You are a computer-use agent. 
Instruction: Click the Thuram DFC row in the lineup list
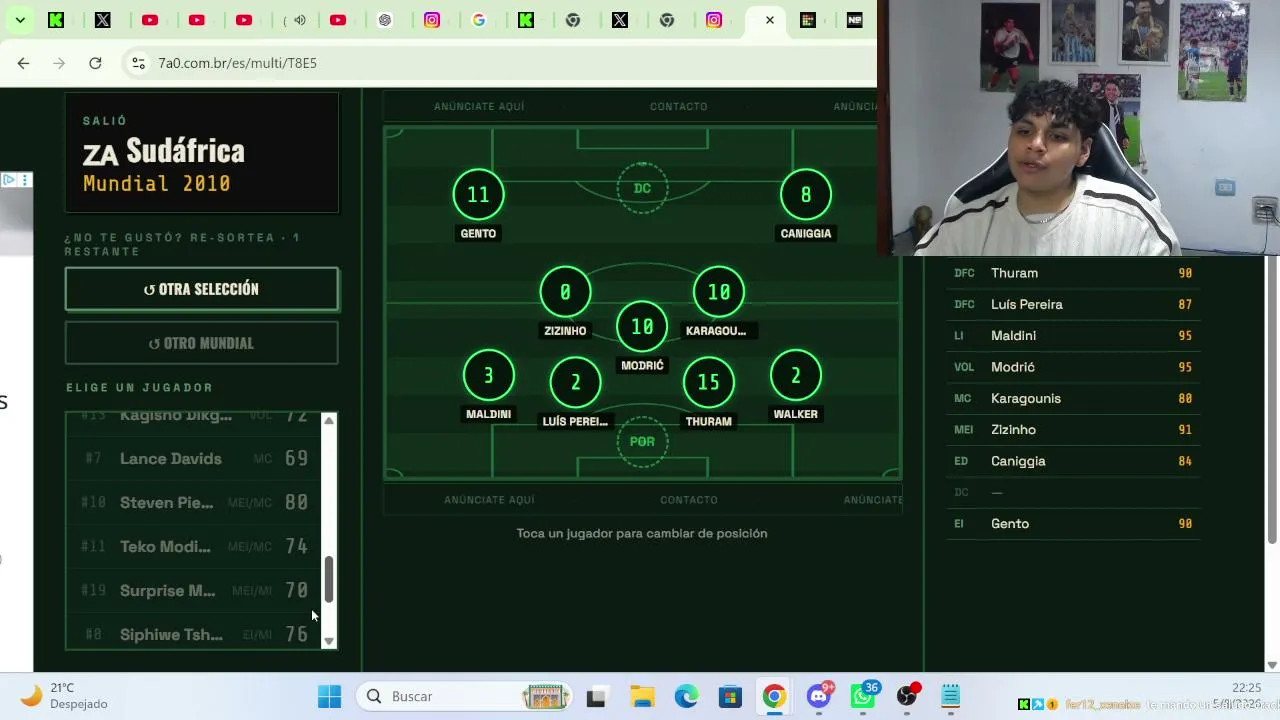(x=1073, y=273)
